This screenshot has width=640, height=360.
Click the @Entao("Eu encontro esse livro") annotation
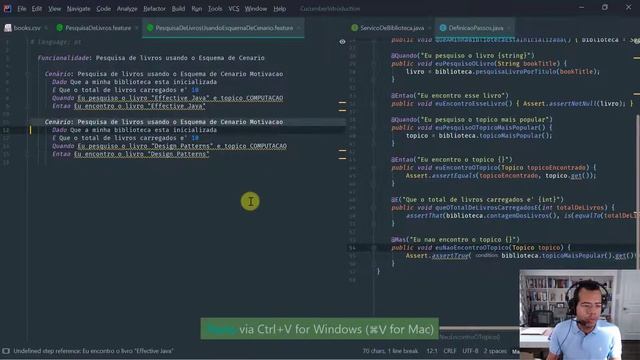[x=450, y=96]
